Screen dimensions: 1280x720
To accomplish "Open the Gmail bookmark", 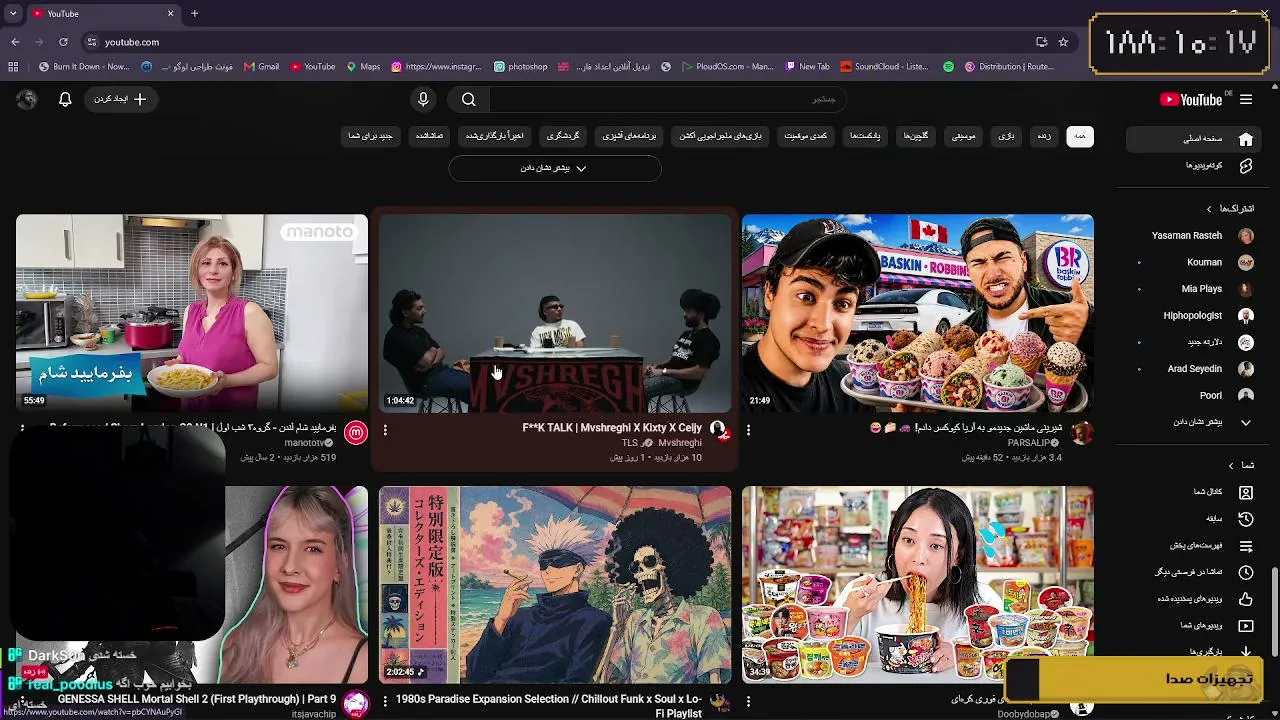I will tap(262, 67).
